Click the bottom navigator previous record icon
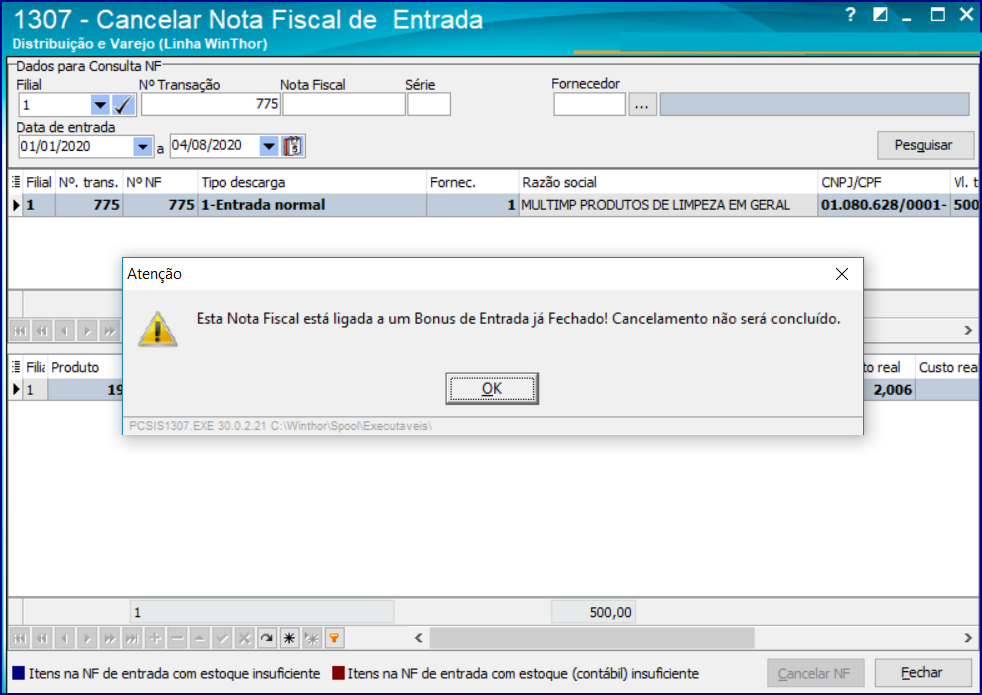 click(65, 639)
